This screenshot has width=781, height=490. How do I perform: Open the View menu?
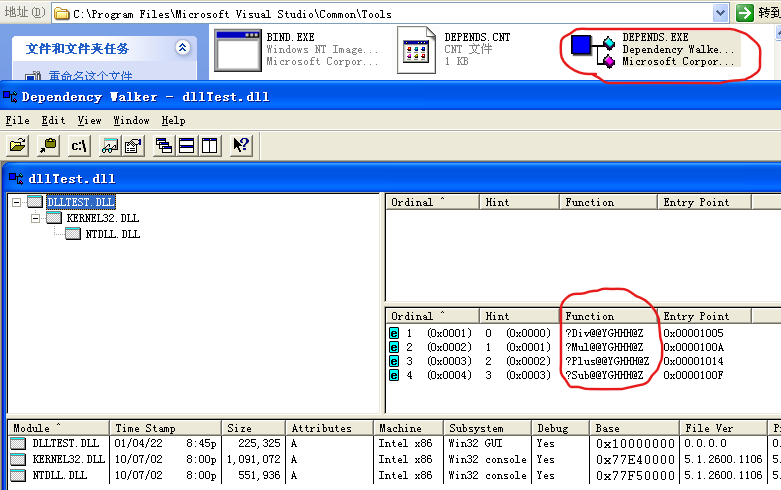89,121
